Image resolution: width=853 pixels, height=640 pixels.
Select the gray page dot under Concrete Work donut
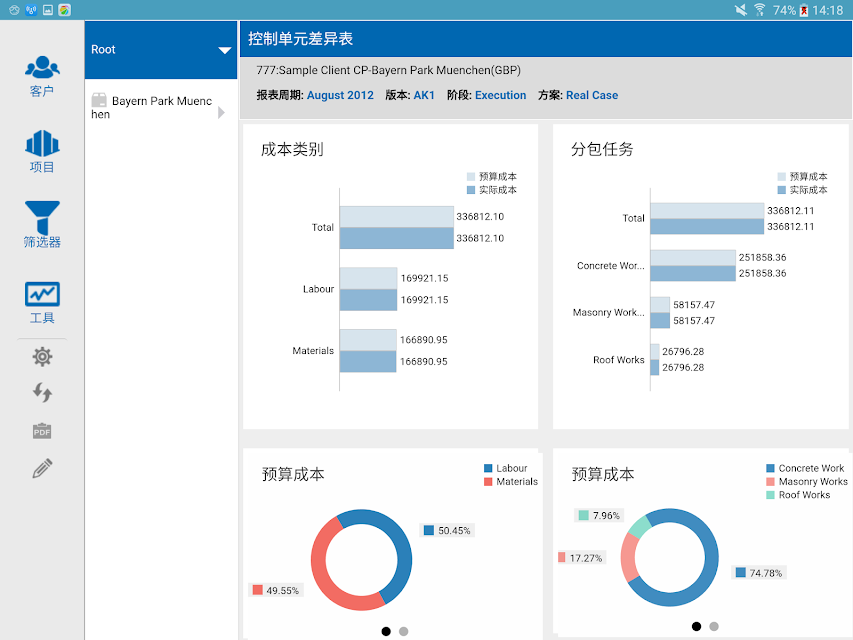tap(714, 626)
